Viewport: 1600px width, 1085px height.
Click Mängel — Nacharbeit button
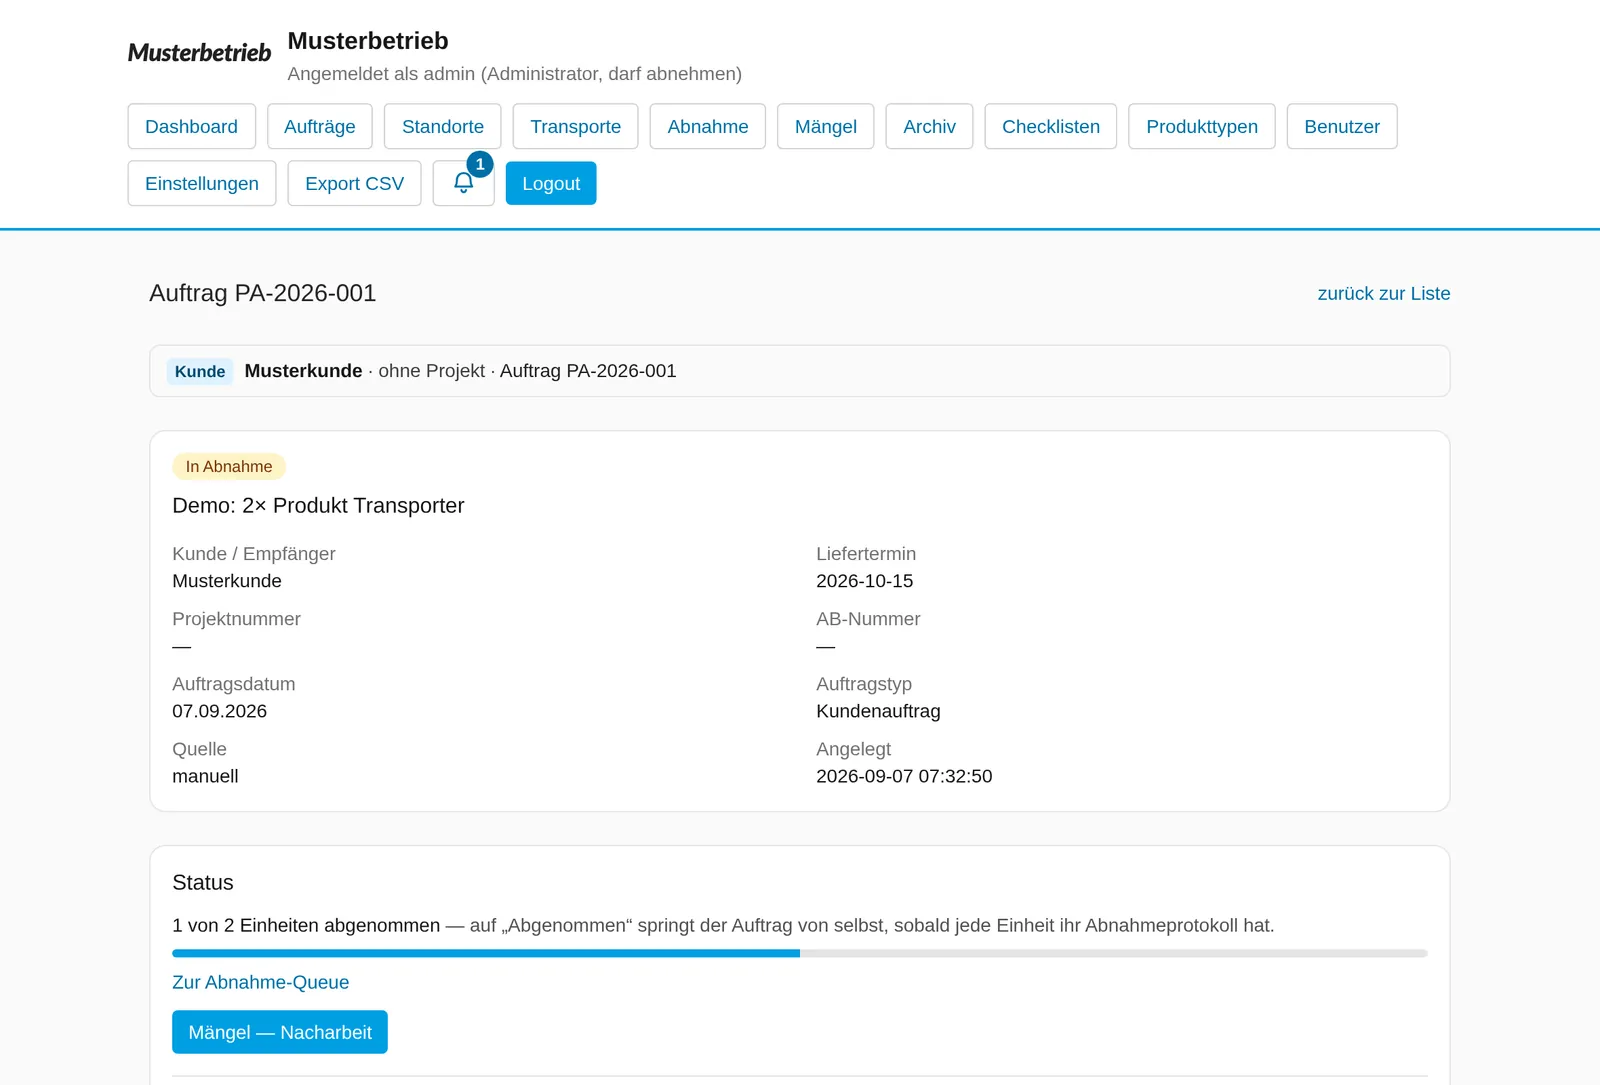(x=280, y=1032)
